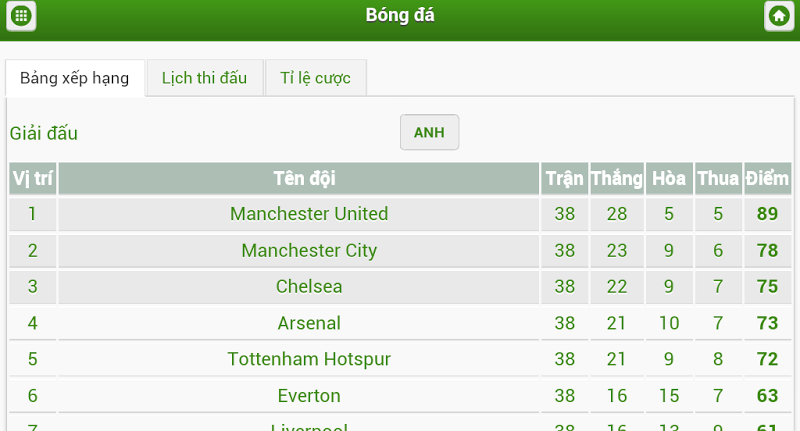This screenshot has width=800, height=431.
Task: Click the Hòa column header
Action: (669, 179)
